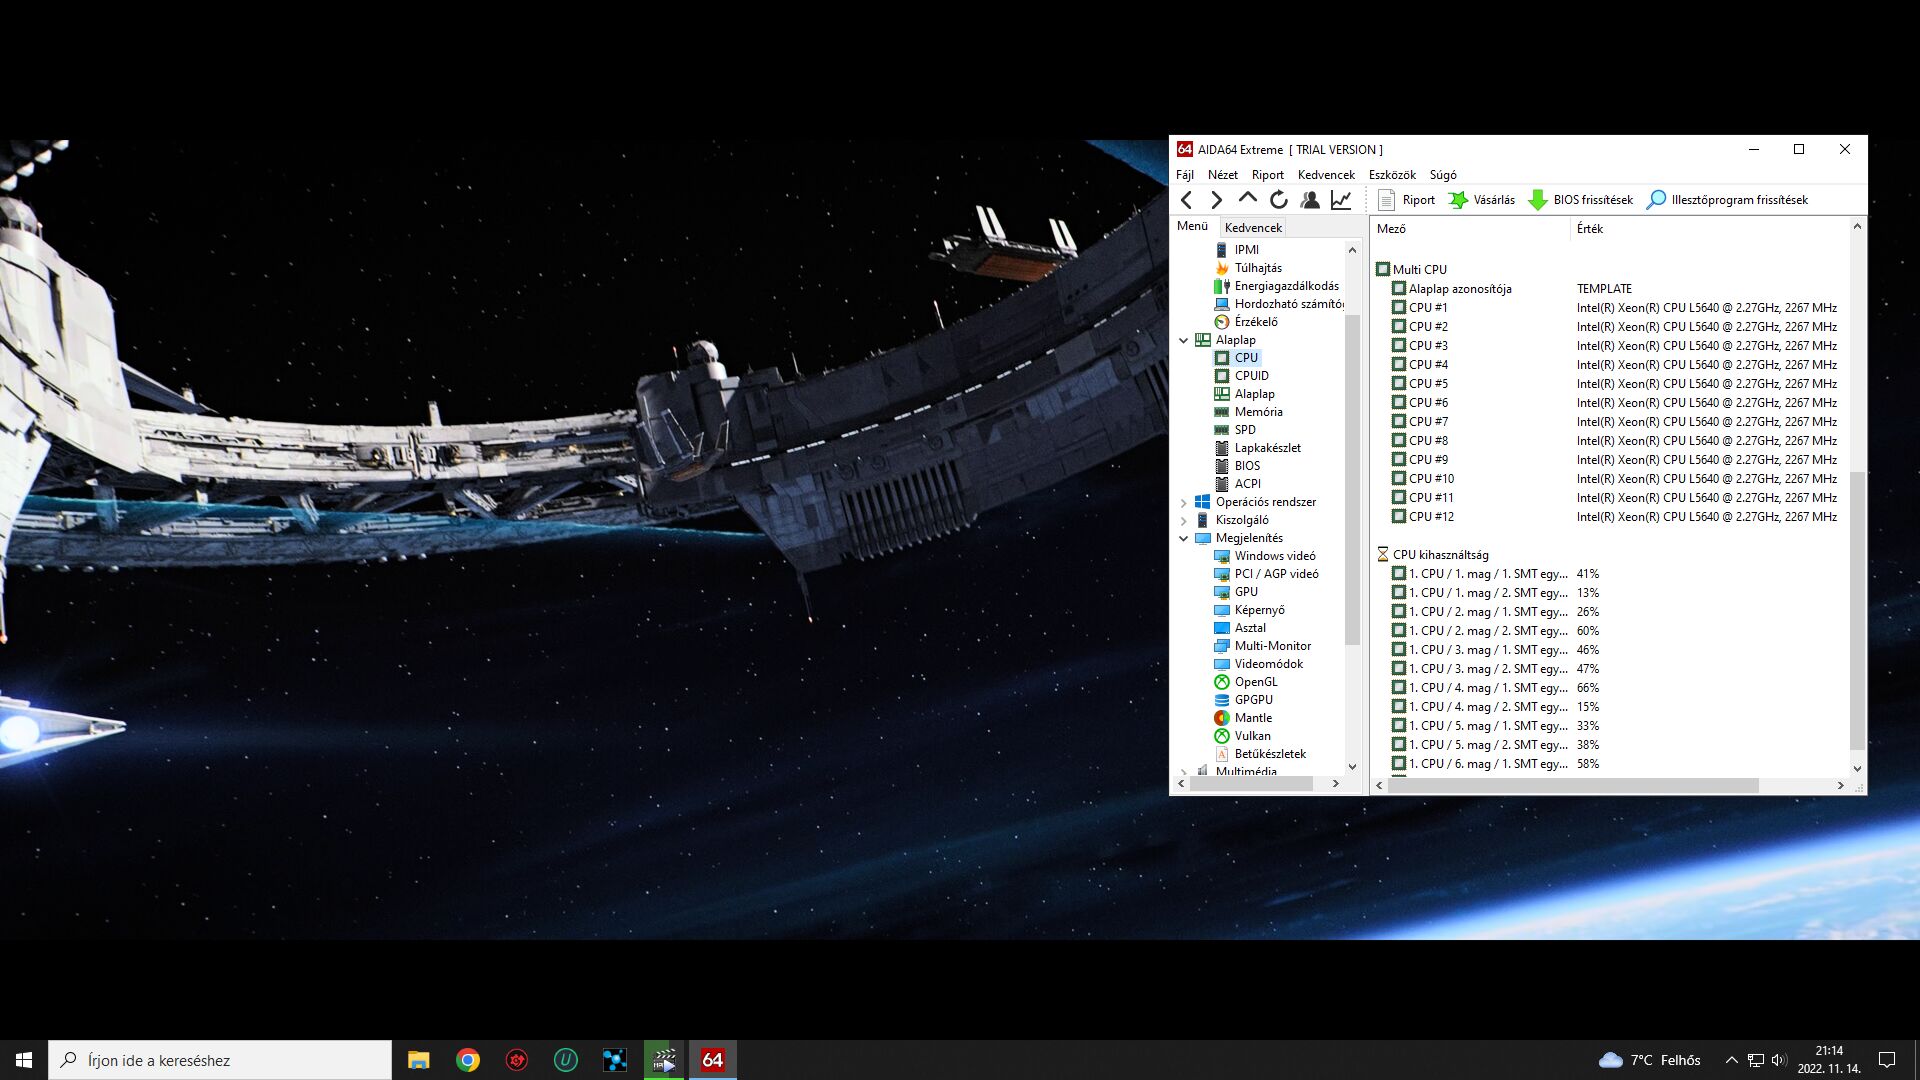Open the notification center icon

click(1887, 1060)
